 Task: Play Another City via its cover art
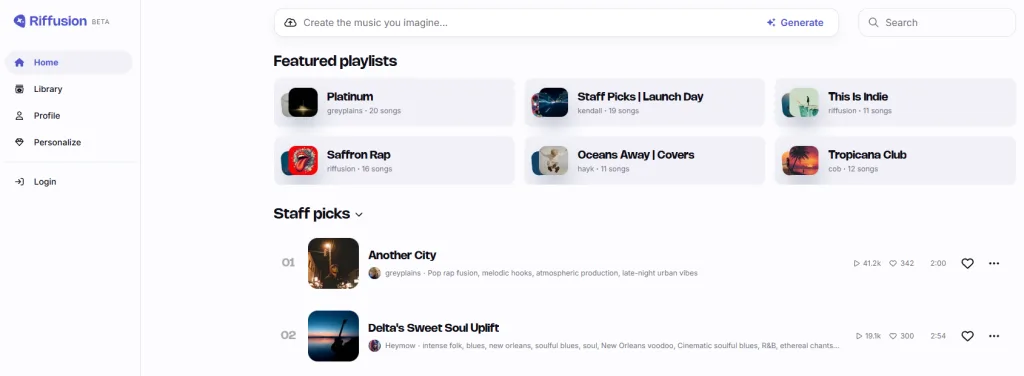[x=333, y=263]
